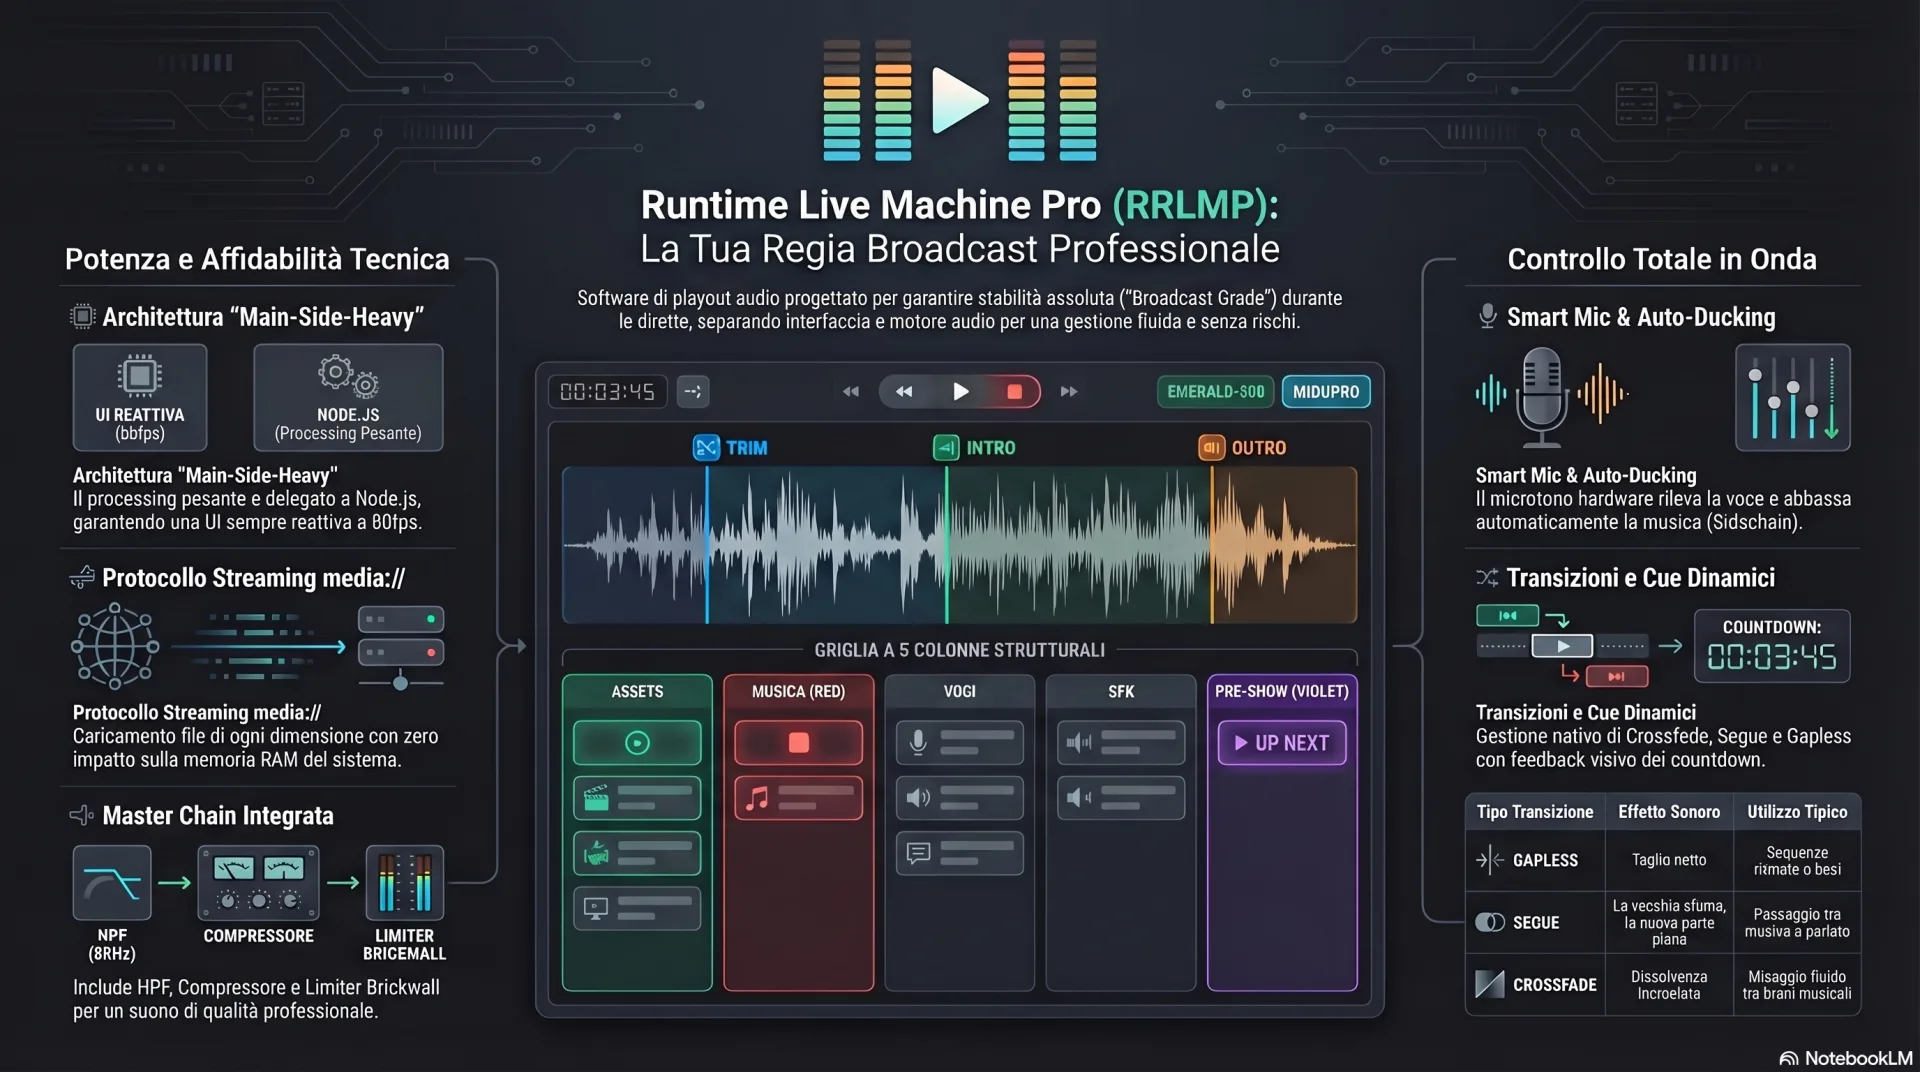Skip to next track in transport bar
Viewport: 1920px width, 1072px height.
1069,391
